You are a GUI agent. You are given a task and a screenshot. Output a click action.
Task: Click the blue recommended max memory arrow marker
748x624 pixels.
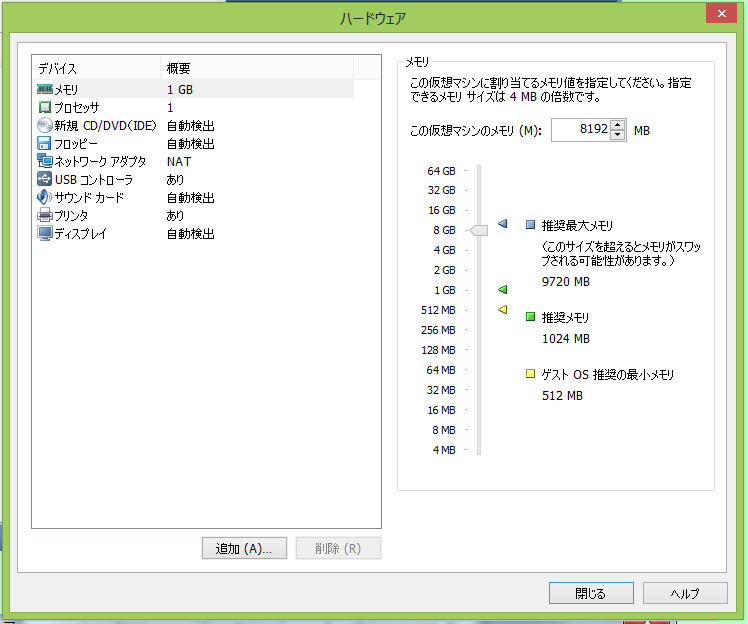(x=502, y=223)
